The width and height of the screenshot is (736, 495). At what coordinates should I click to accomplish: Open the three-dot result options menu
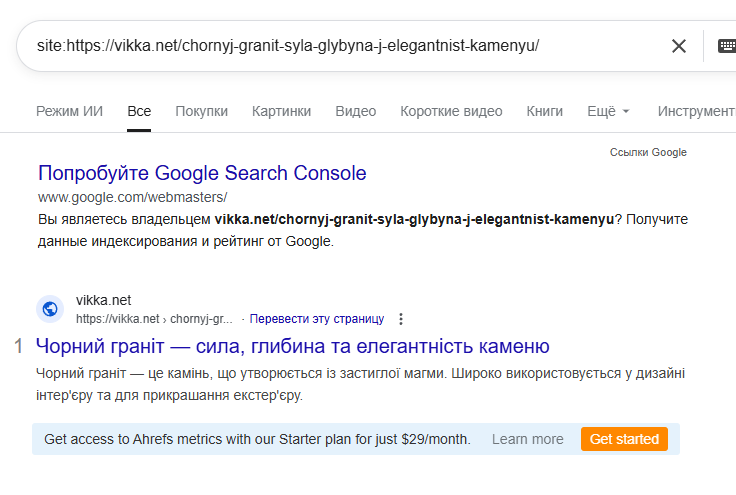[x=401, y=319]
